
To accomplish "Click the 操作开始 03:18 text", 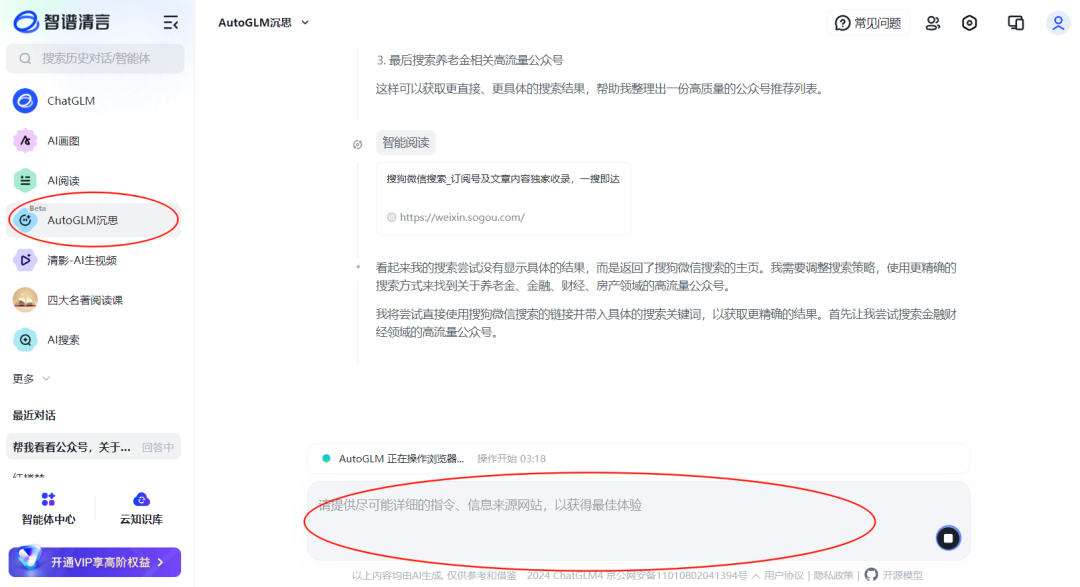I will coord(511,458).
